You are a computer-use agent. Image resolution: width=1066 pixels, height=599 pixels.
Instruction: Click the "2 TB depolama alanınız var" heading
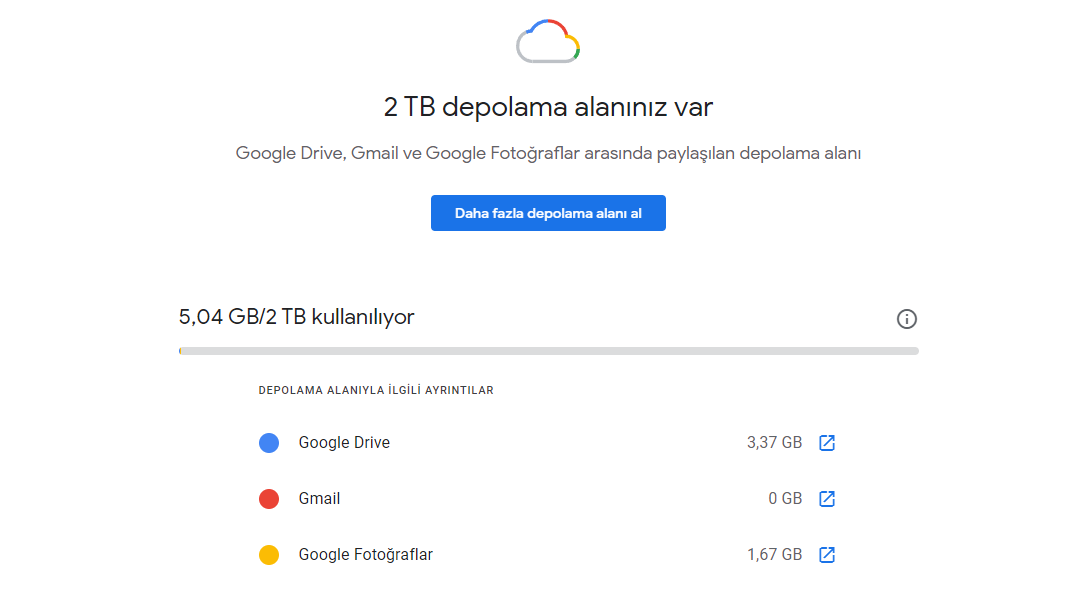coord(548,107)
